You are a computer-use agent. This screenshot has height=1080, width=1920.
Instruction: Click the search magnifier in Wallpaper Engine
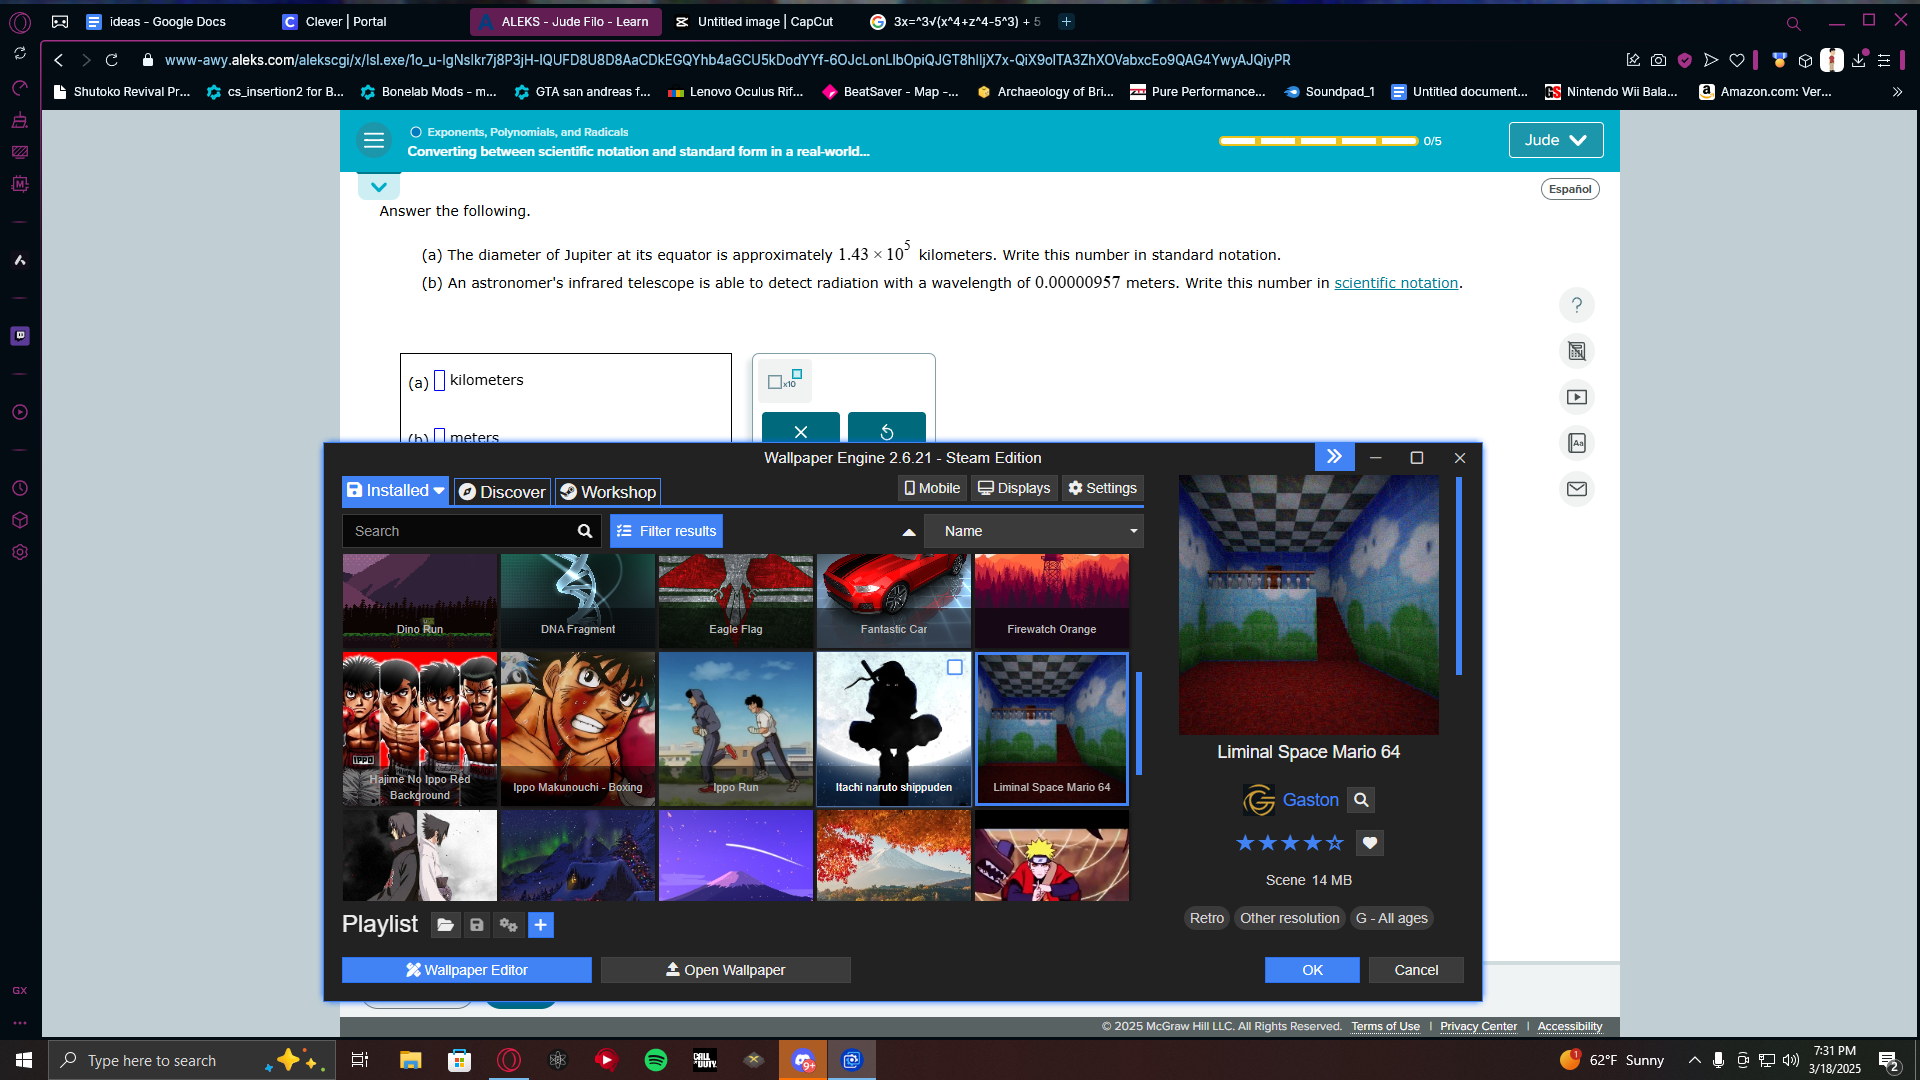coord(585,531)
